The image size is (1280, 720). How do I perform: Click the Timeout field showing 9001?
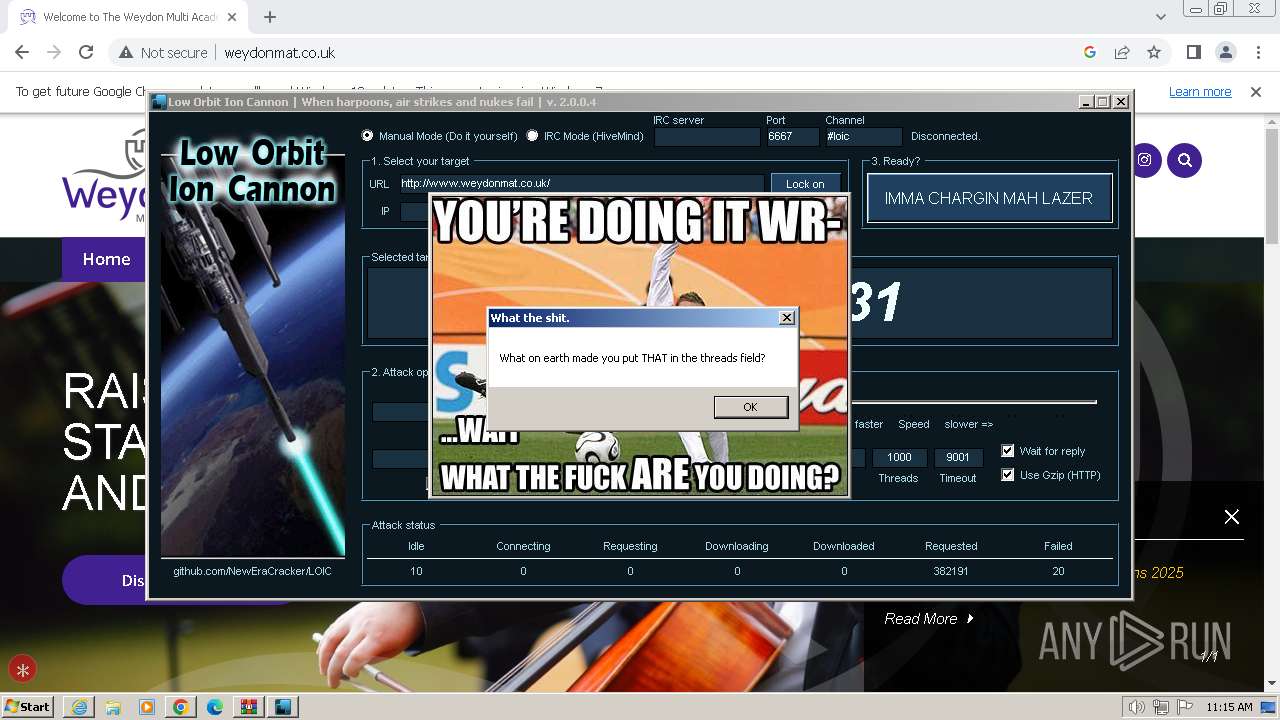tap(958, 458)
